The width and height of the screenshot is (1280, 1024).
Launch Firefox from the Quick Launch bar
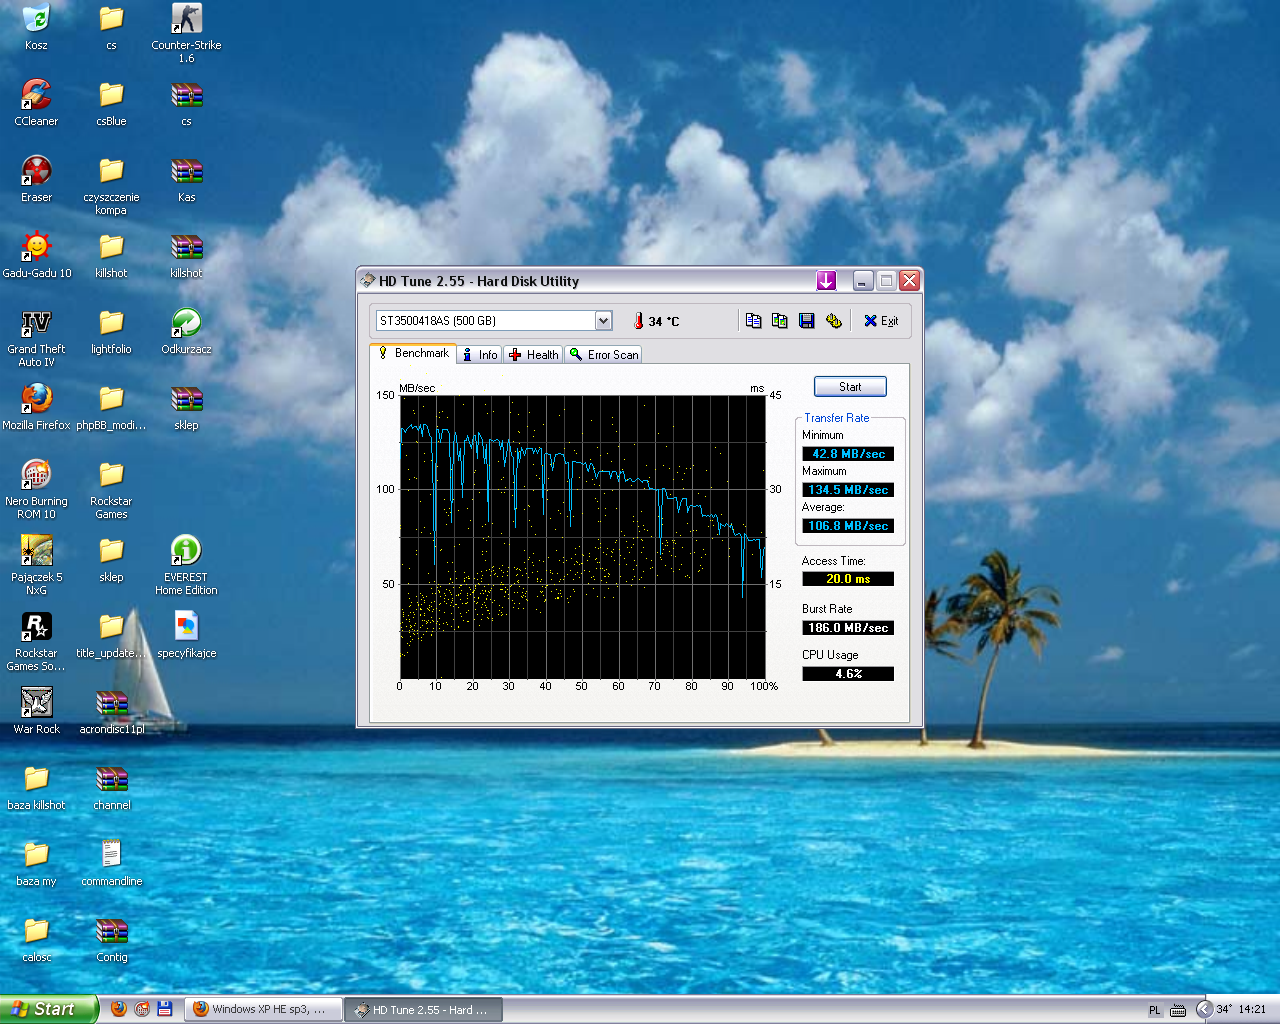click(x=119, y=1009)
